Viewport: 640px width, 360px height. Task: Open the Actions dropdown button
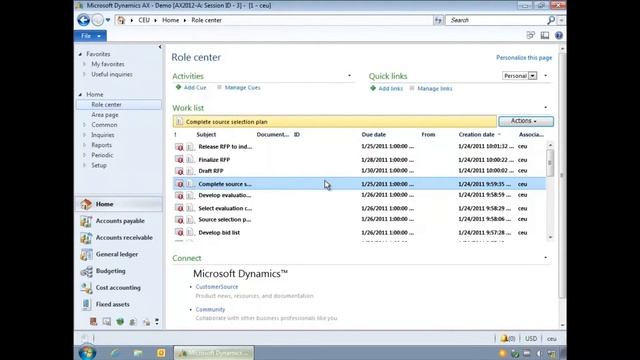coord(526,121)
